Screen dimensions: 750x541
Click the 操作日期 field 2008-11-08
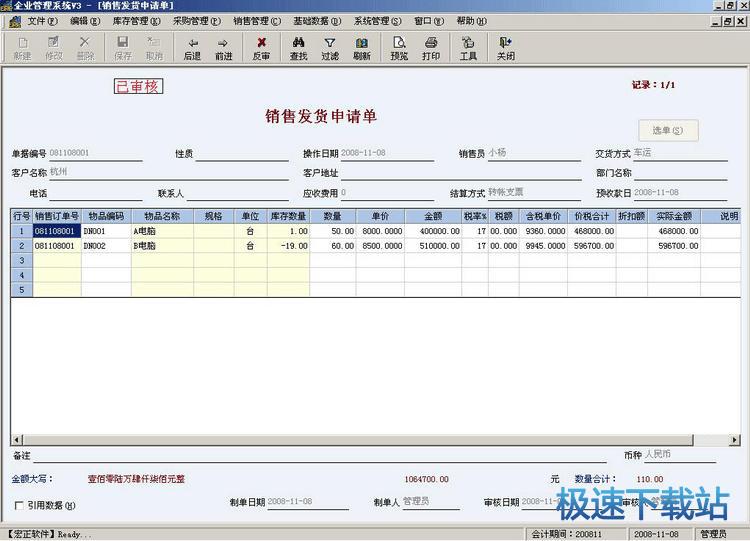tap(387, 154)
